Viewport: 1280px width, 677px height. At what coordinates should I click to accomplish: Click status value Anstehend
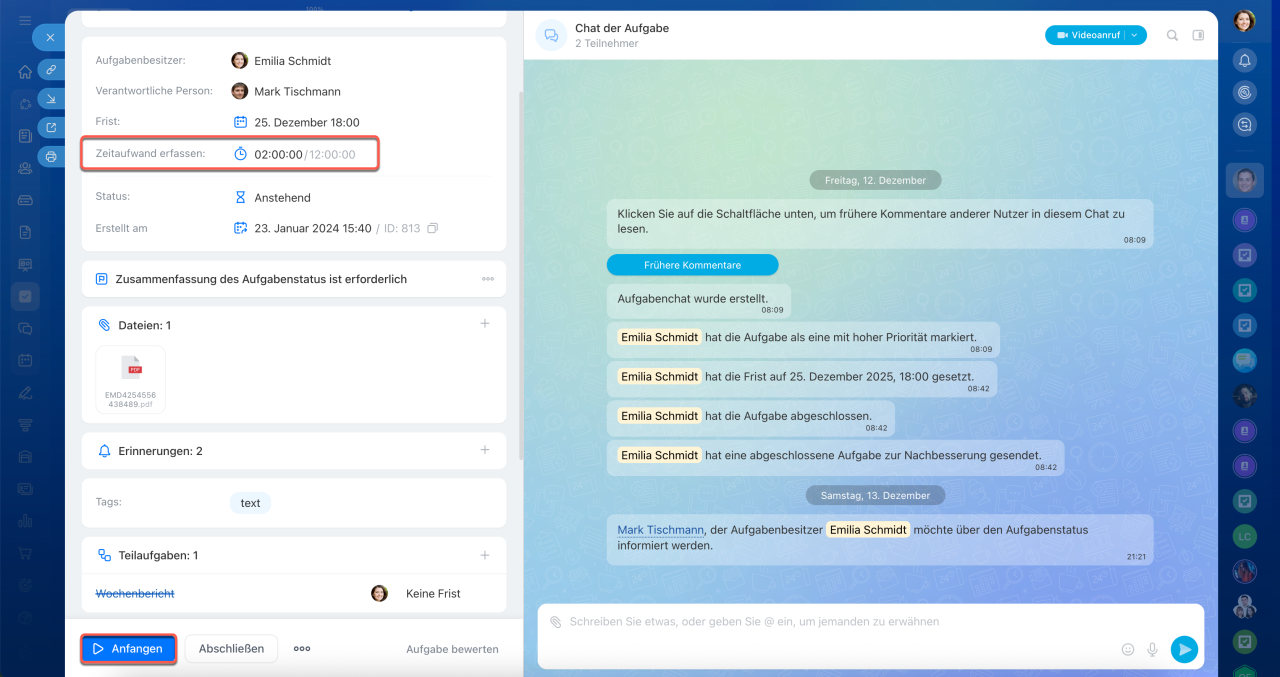[282, 198]
